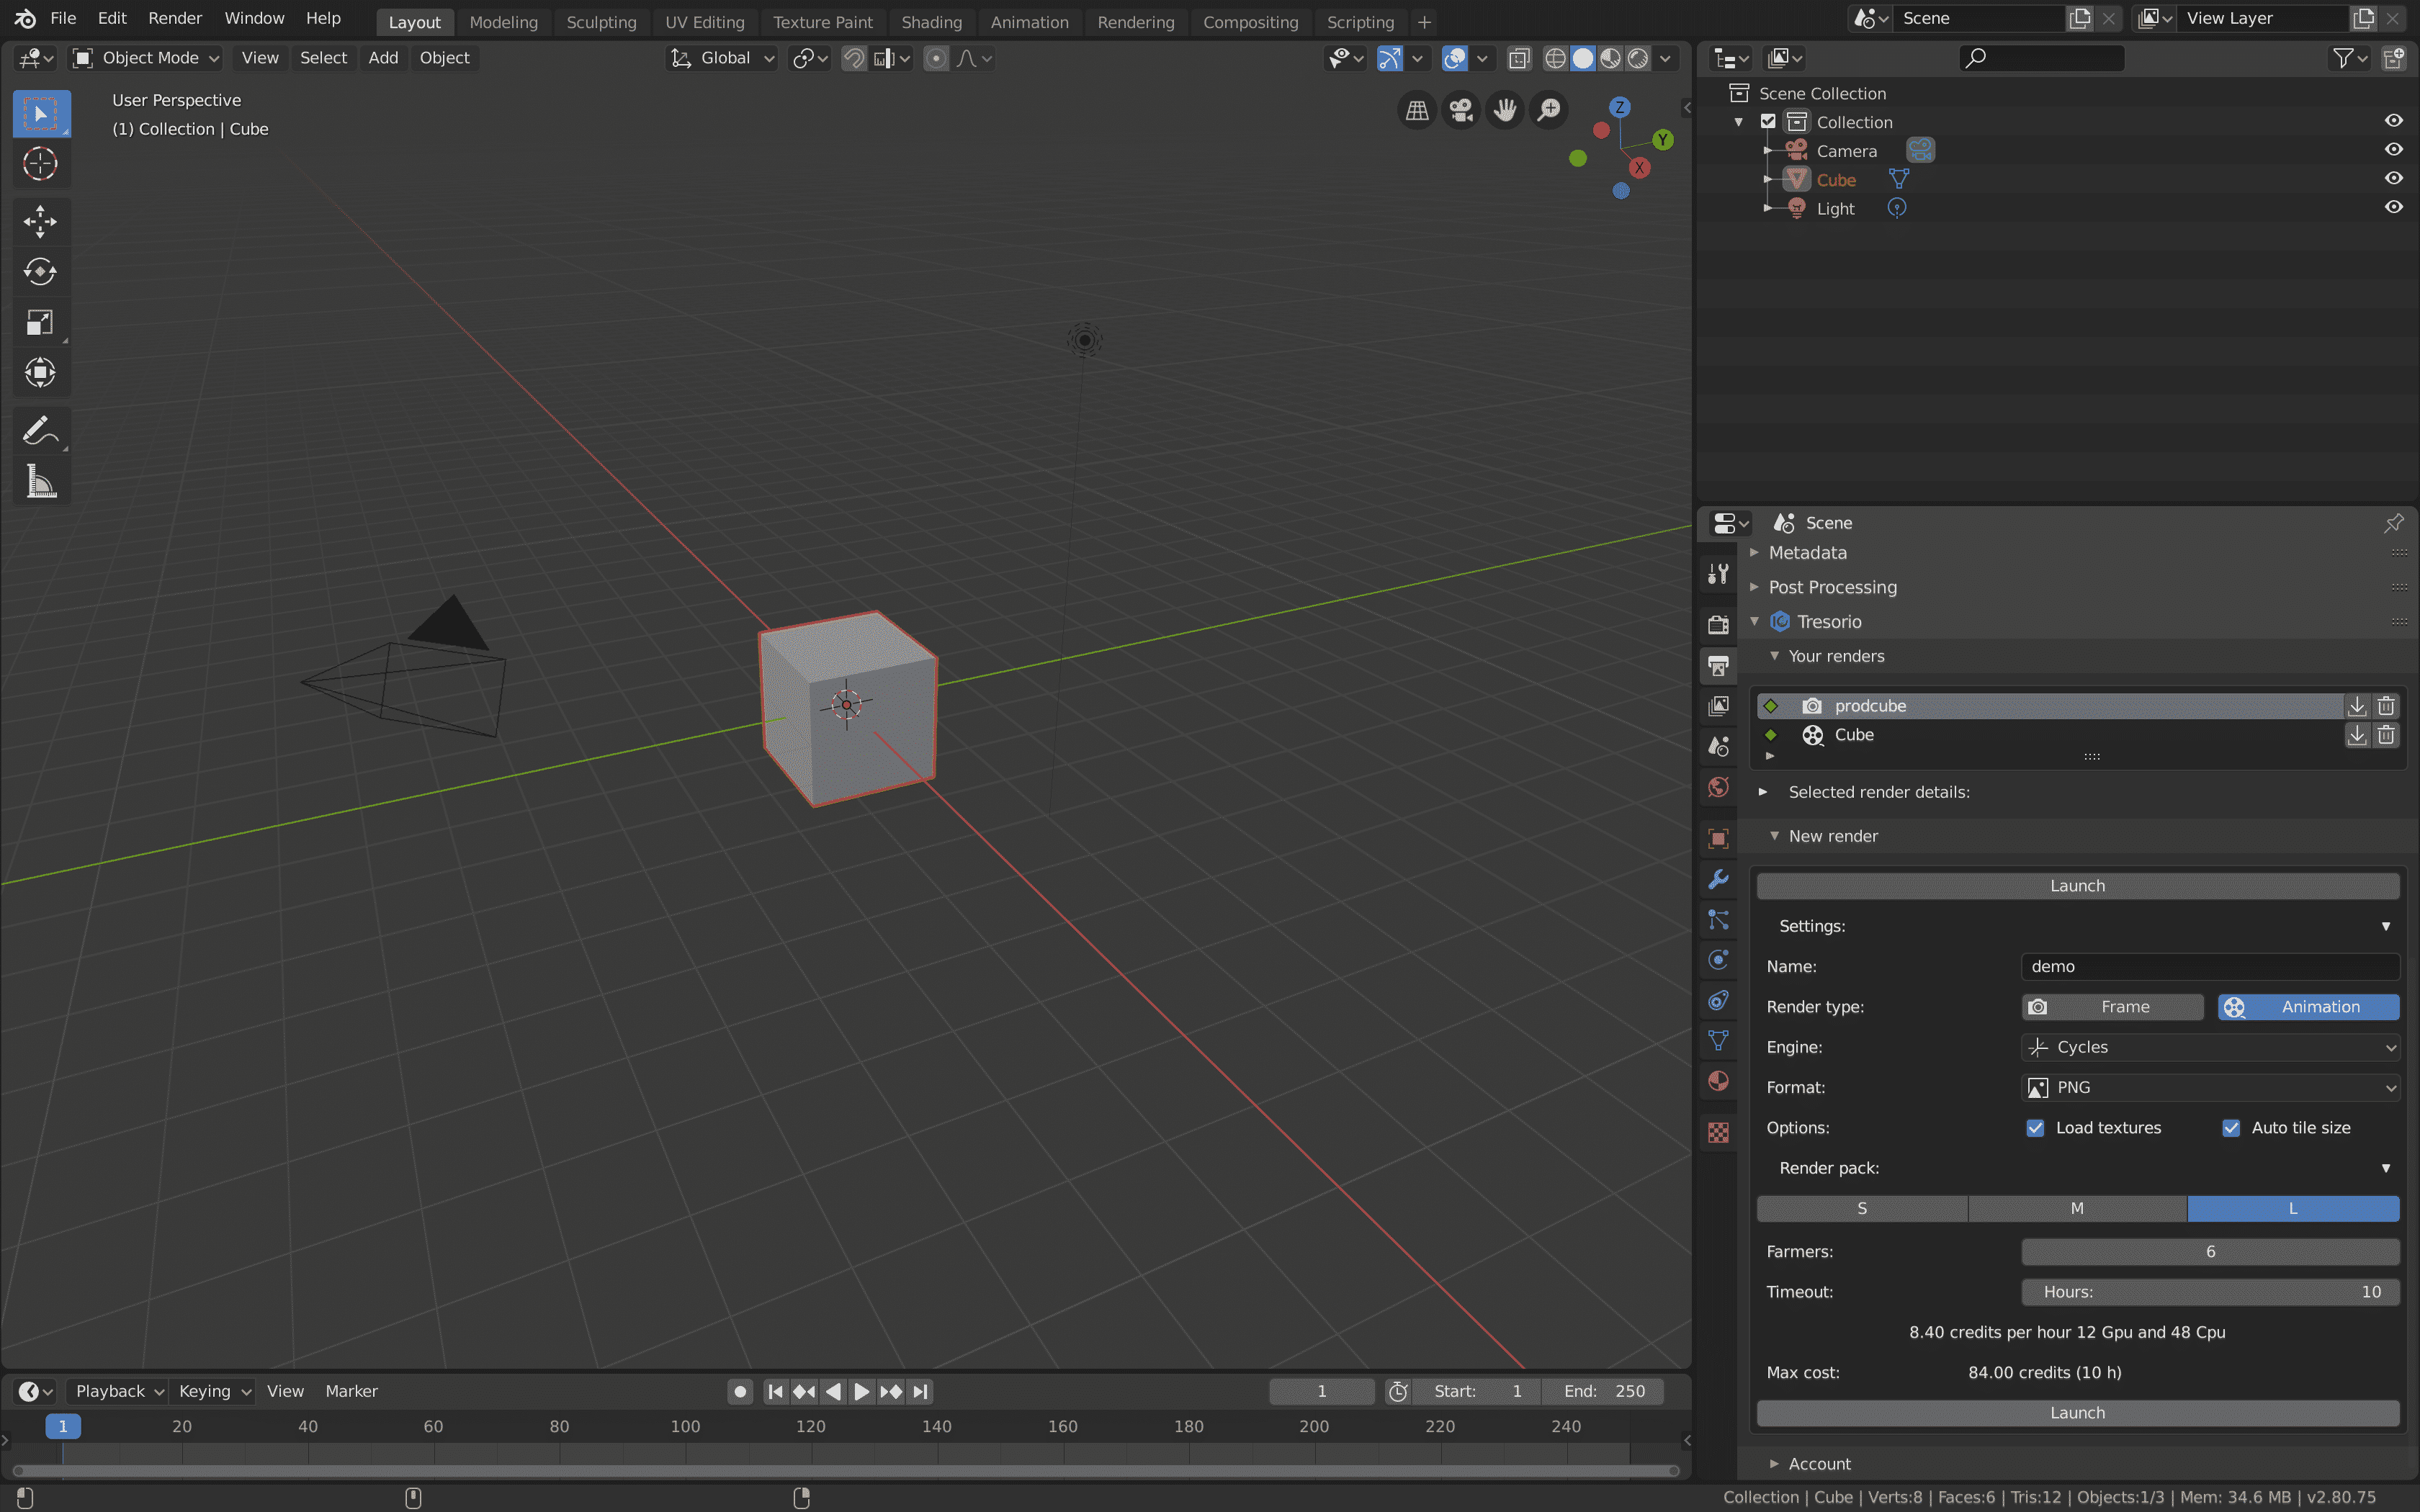Select the Annotate tool
This screenshot has height=1512, width=2420.
[41, 431]
